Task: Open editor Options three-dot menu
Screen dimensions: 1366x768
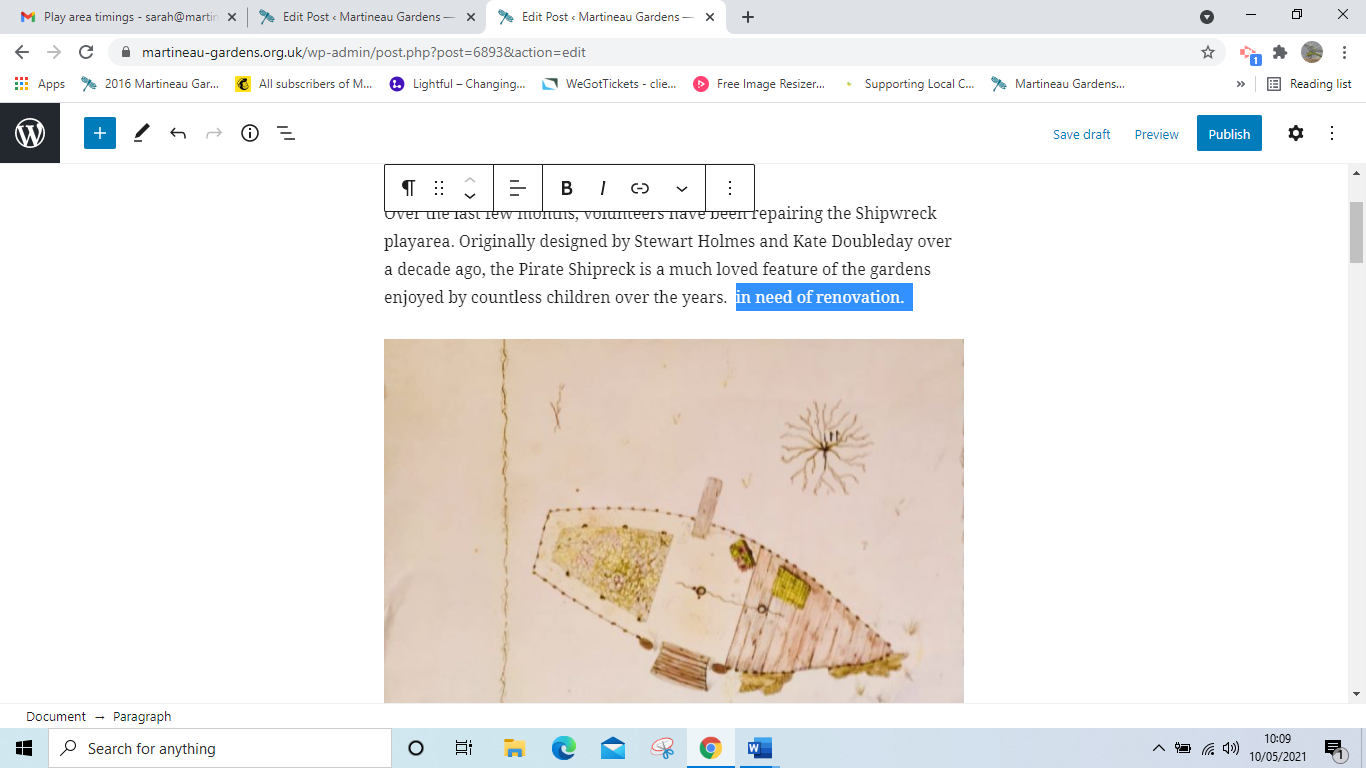Action: point(1332,133)
